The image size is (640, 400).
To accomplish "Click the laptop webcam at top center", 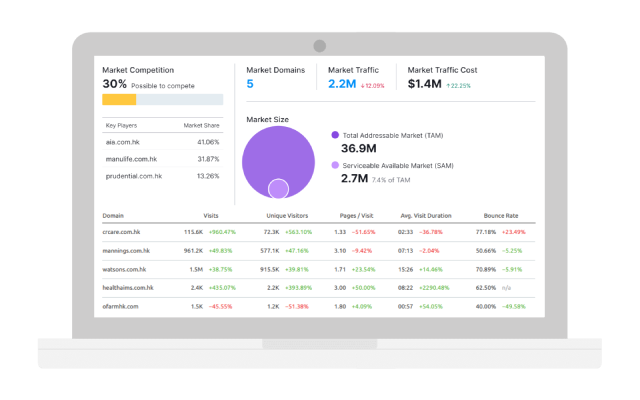I will click(320, 46).
